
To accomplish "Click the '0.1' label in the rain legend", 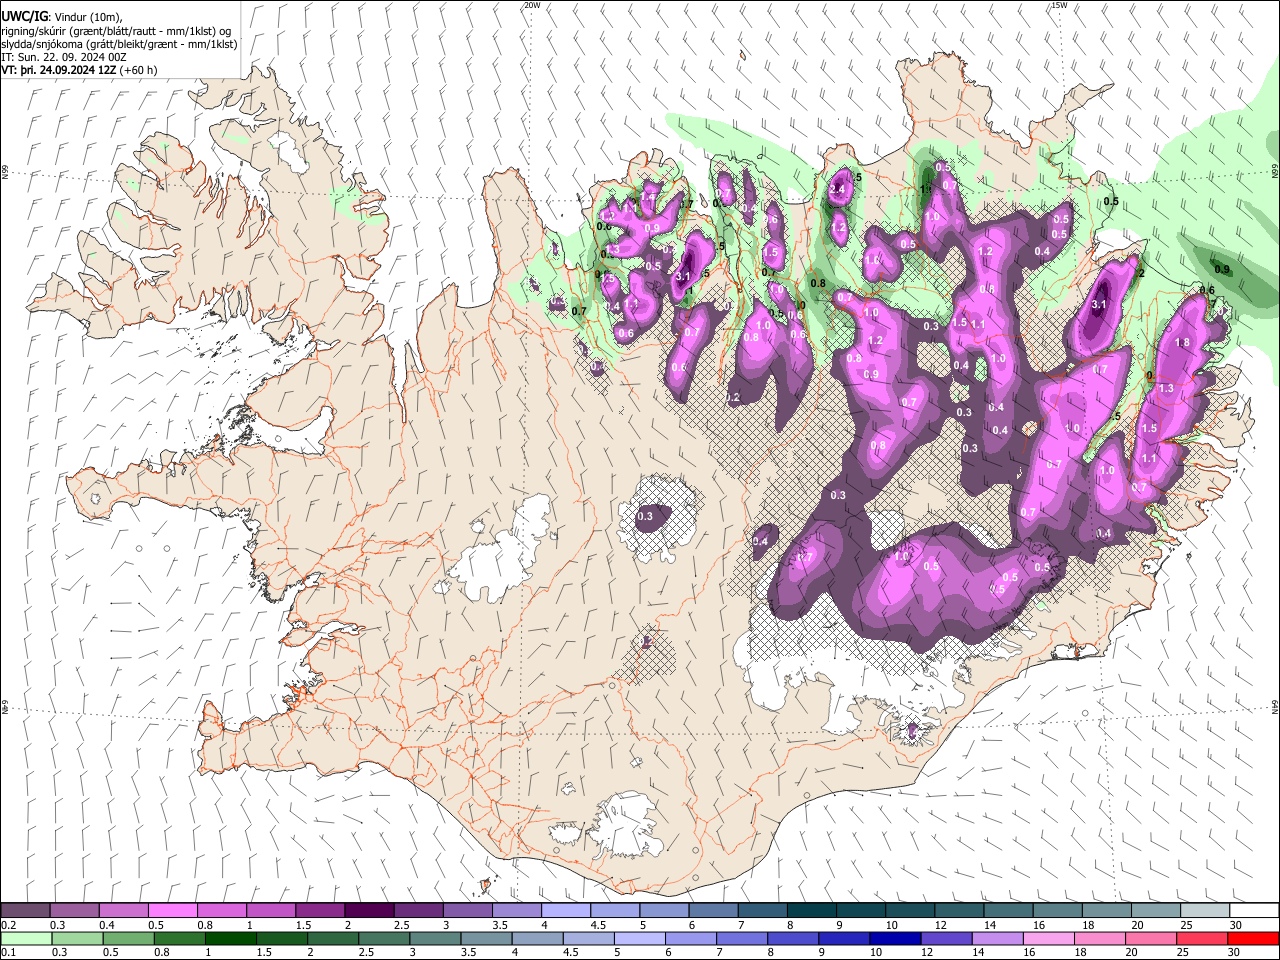I will [9, 953].
